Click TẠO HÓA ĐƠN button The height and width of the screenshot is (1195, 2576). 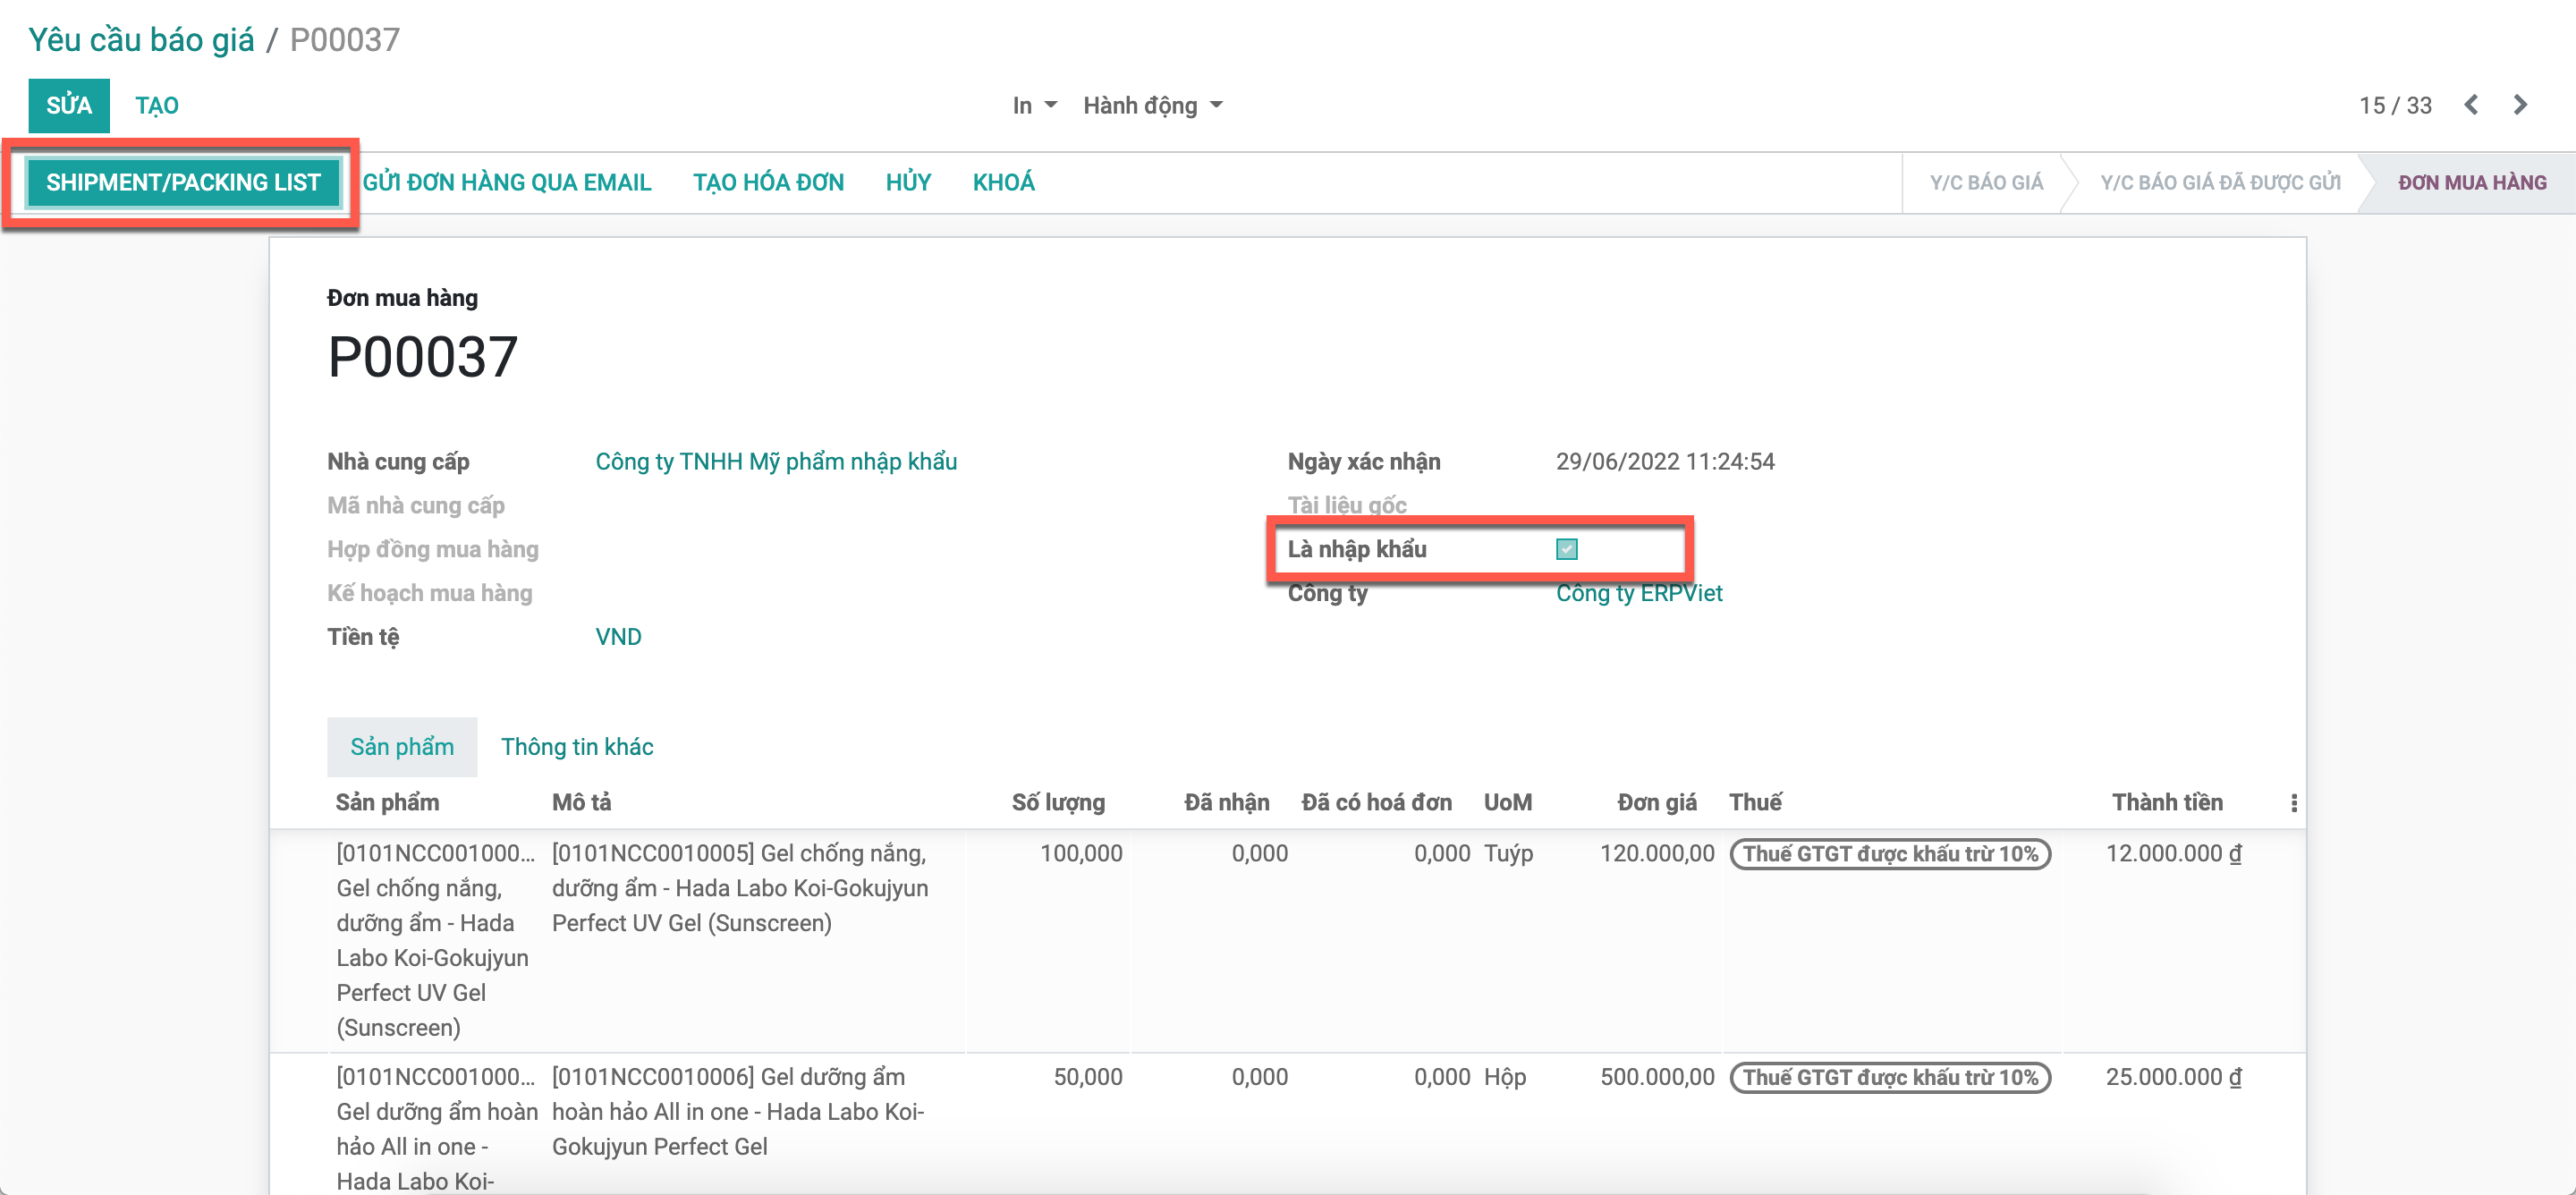coord(768,183)
